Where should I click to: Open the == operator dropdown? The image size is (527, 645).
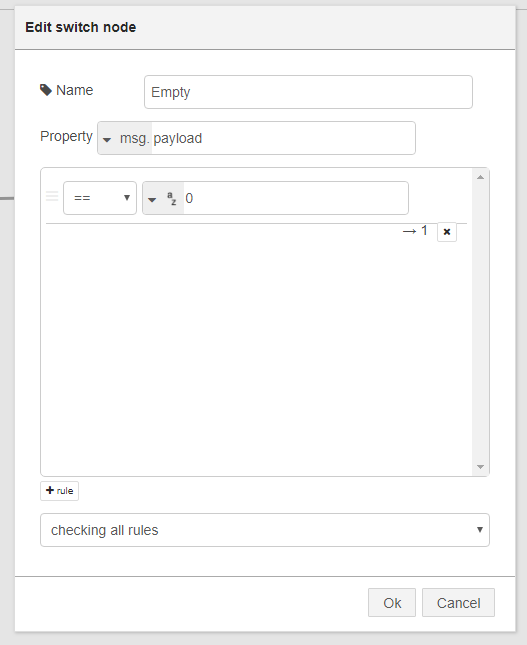point(100,198)
